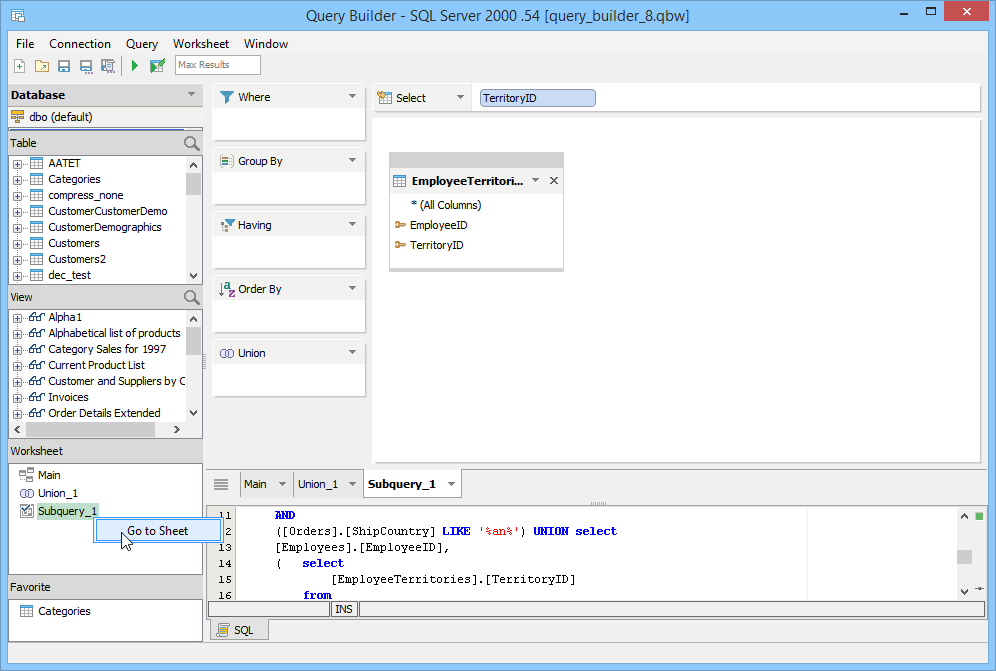
Task: Click the Customers2 table icon
Action: pos(37,259)
